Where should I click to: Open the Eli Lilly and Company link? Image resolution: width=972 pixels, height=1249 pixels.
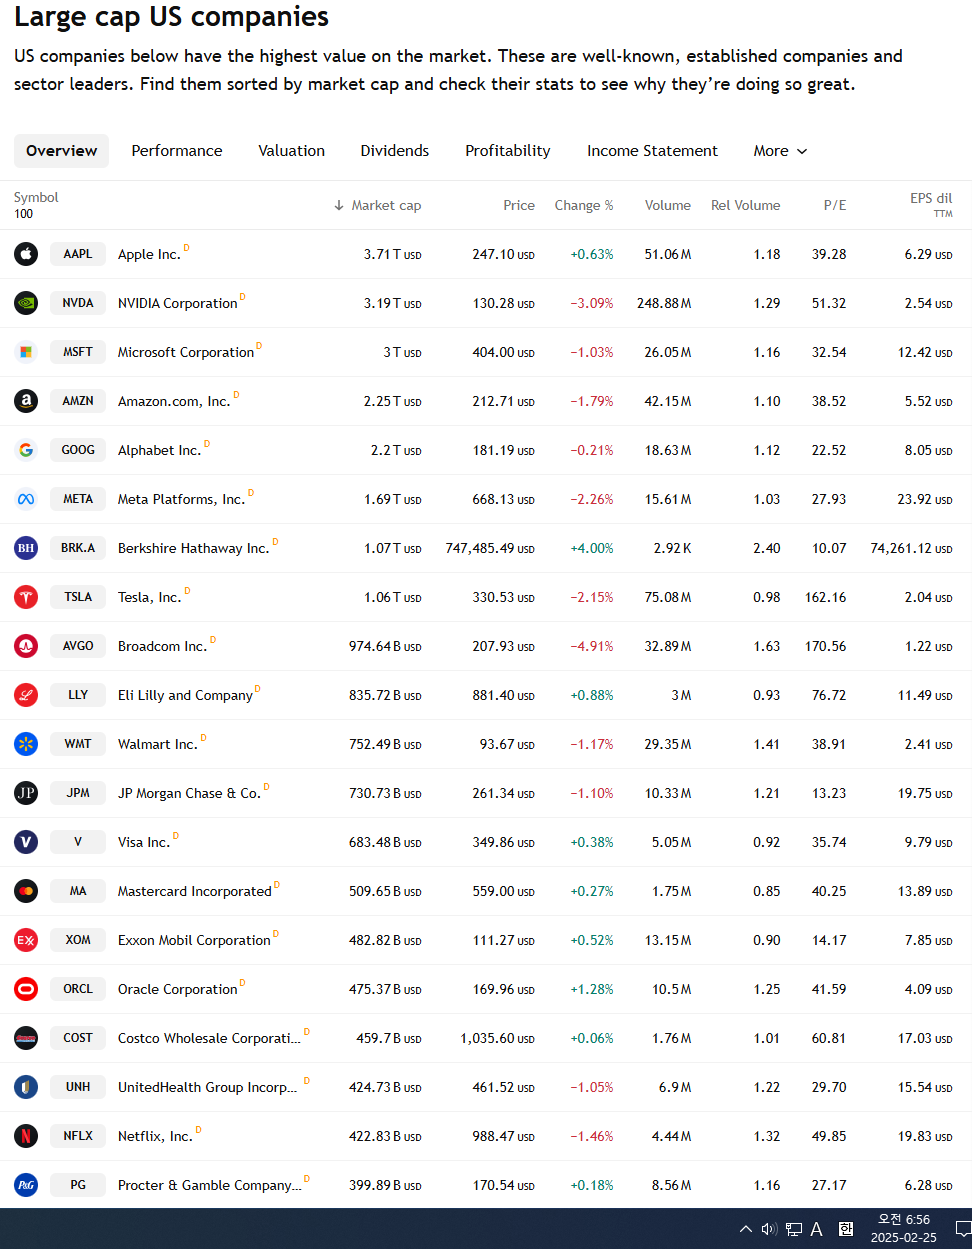pos(185,695)
